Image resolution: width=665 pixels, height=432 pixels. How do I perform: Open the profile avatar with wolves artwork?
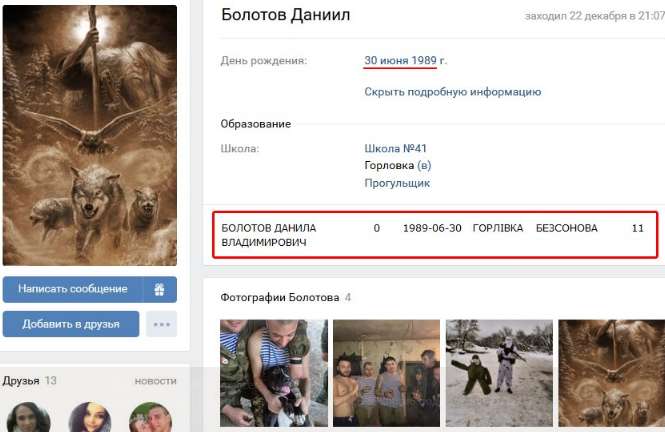[90, 135]
